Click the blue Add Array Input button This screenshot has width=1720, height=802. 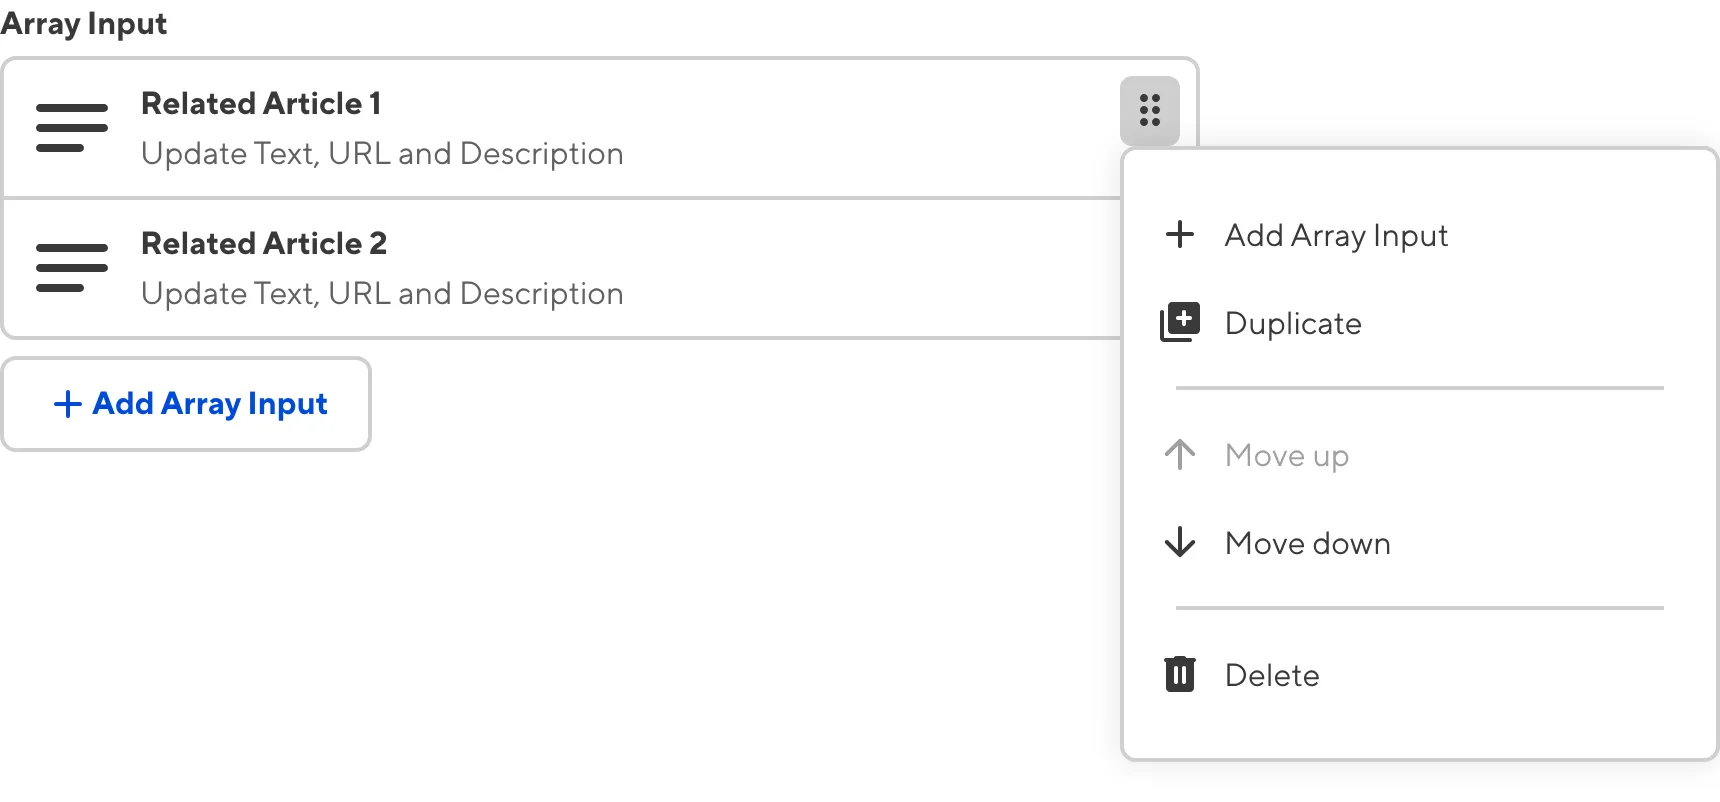pos(187,404)
